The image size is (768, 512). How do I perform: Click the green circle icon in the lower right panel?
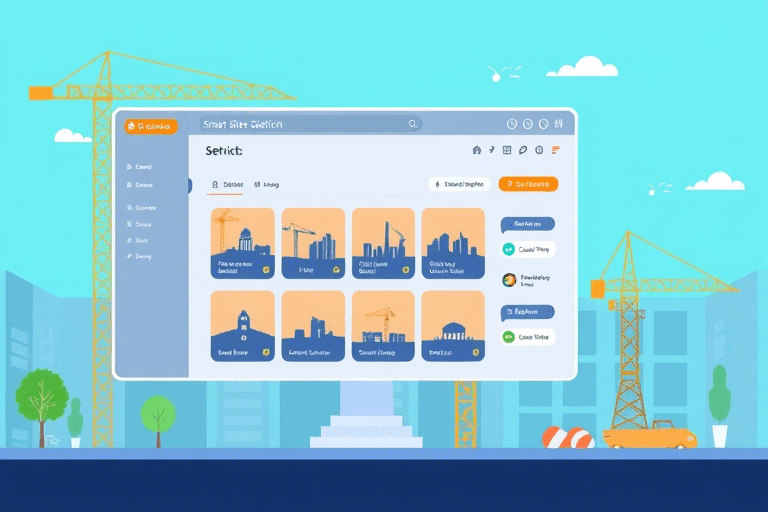point(508,338)
